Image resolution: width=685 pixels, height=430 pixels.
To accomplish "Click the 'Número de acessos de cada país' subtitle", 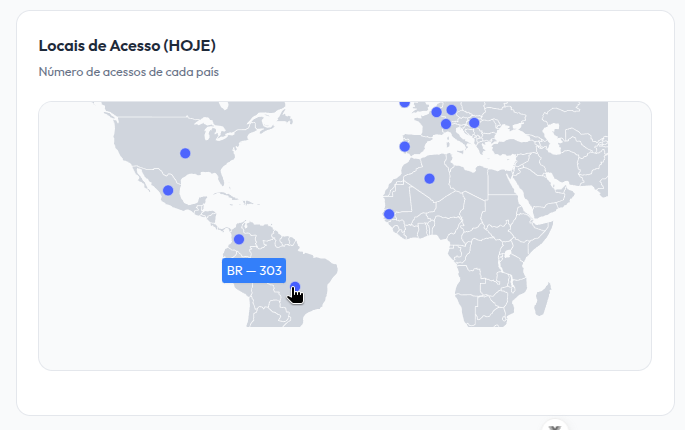I will pos(128,72).
